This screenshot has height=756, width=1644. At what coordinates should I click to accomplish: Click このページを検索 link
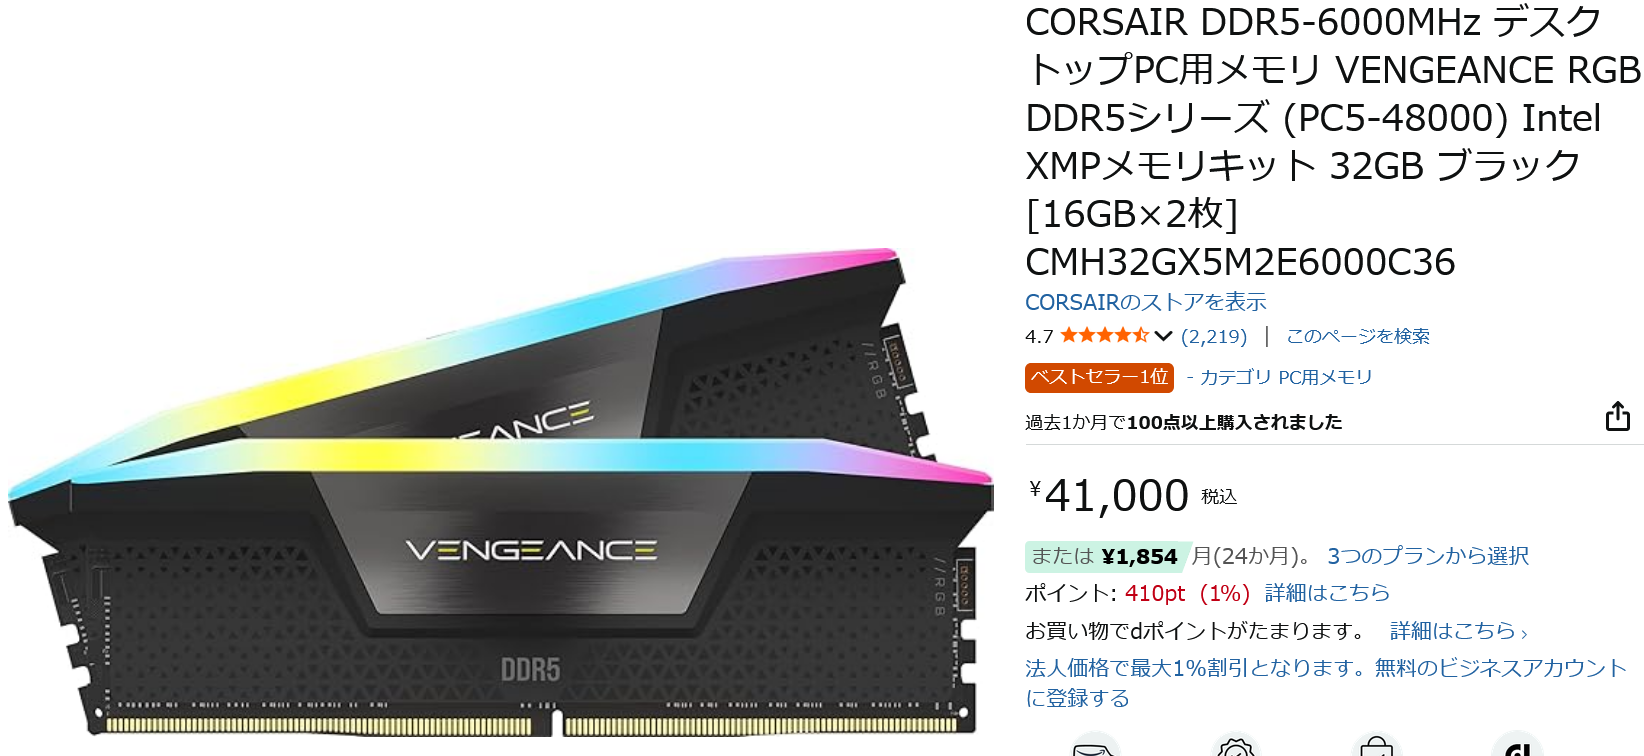click(x=1357, y=336)
